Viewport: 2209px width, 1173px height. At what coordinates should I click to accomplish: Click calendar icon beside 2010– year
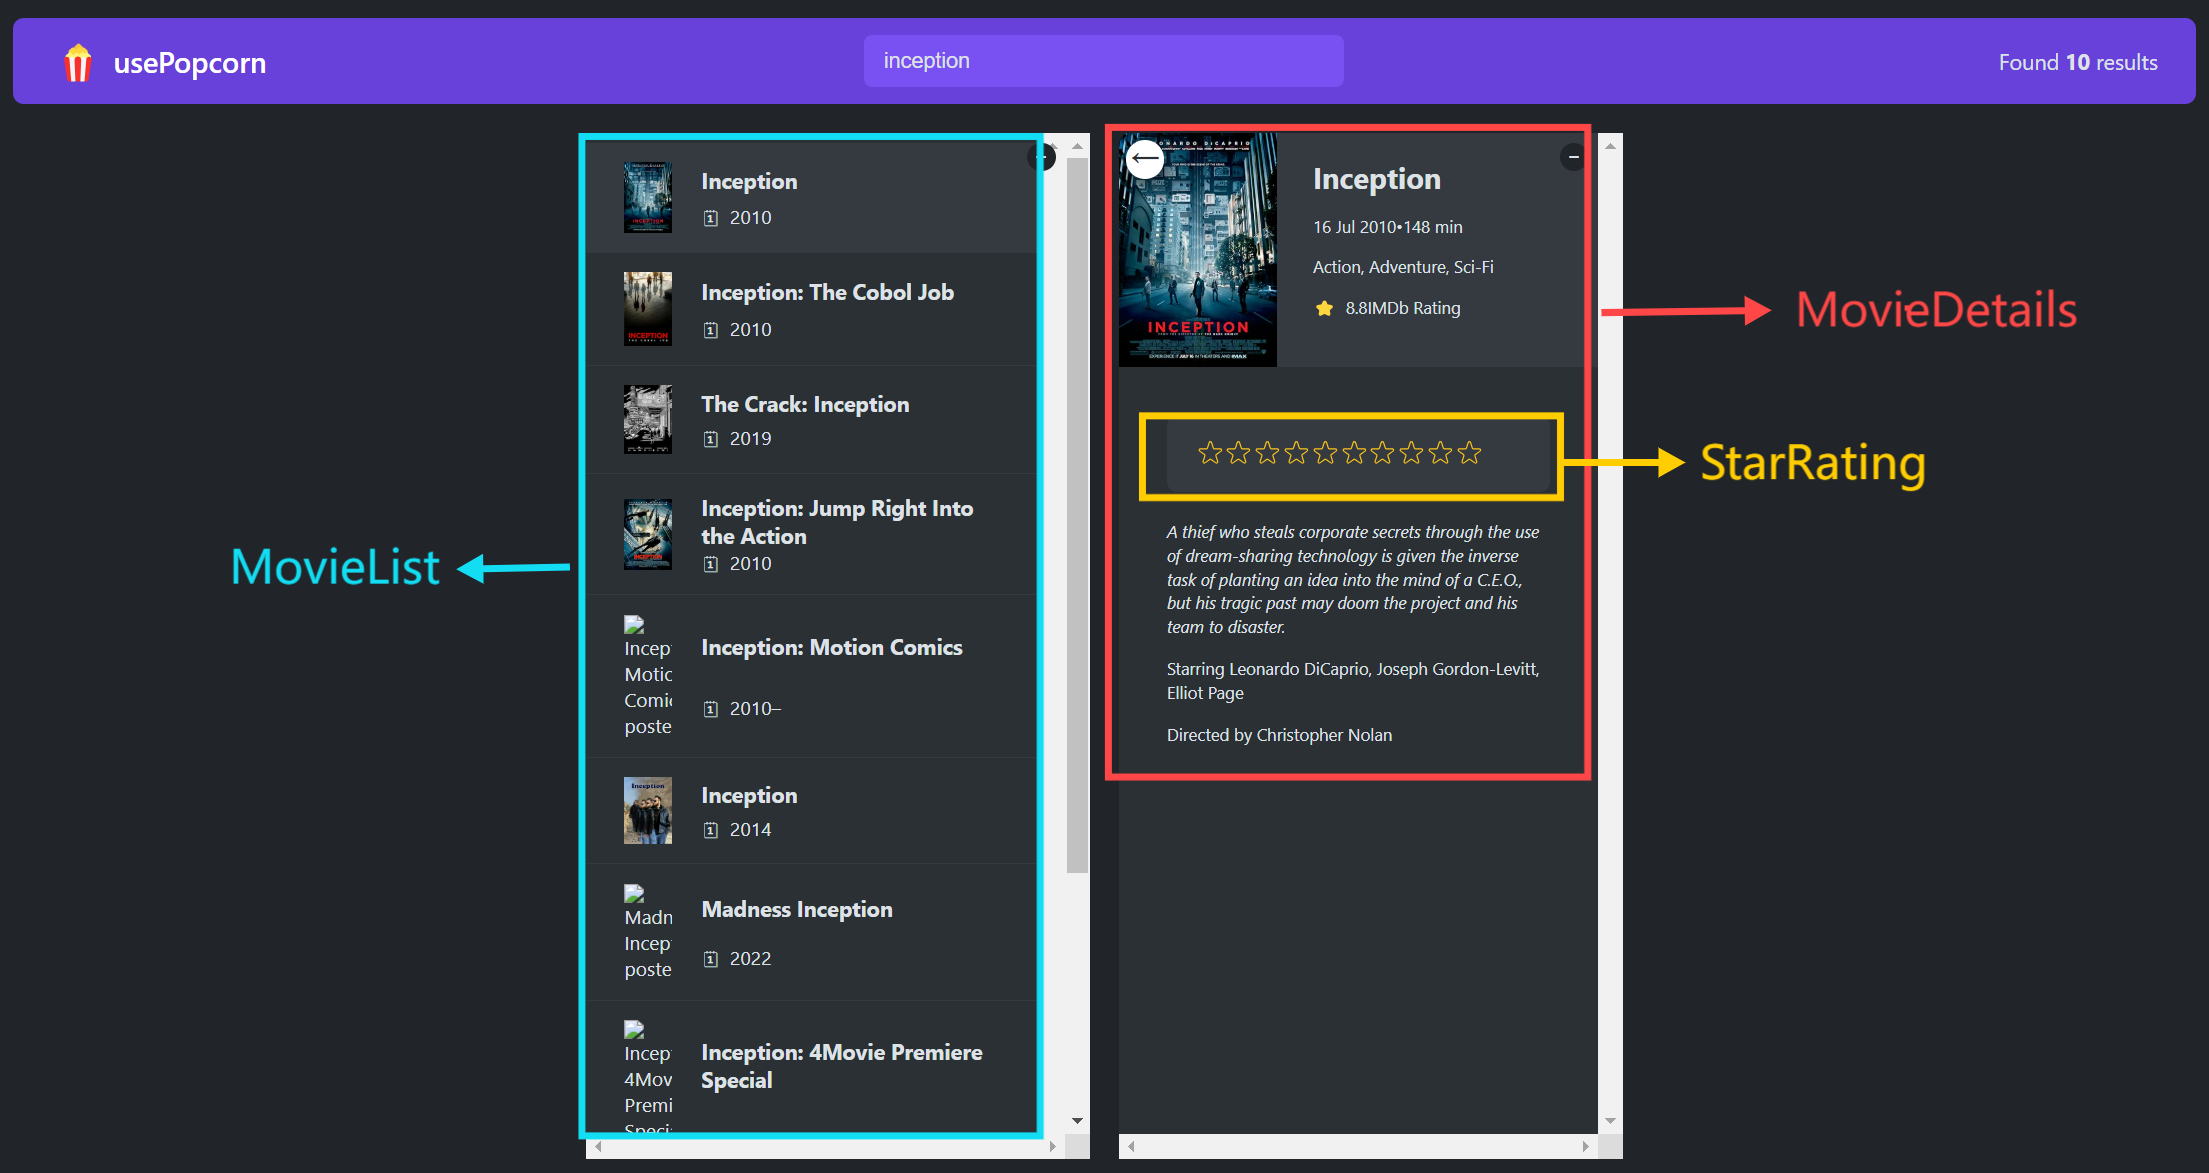tap(711, 709)
